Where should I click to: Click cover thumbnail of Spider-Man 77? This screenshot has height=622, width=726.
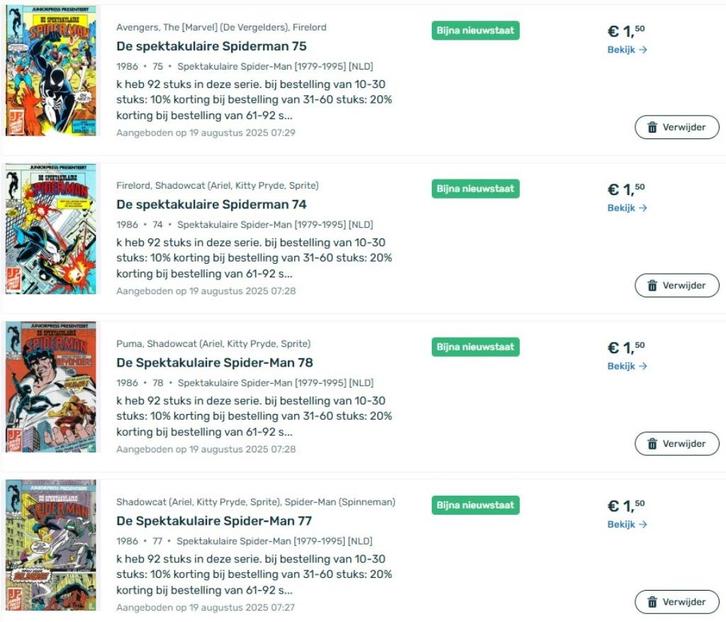tap(51, 546)
